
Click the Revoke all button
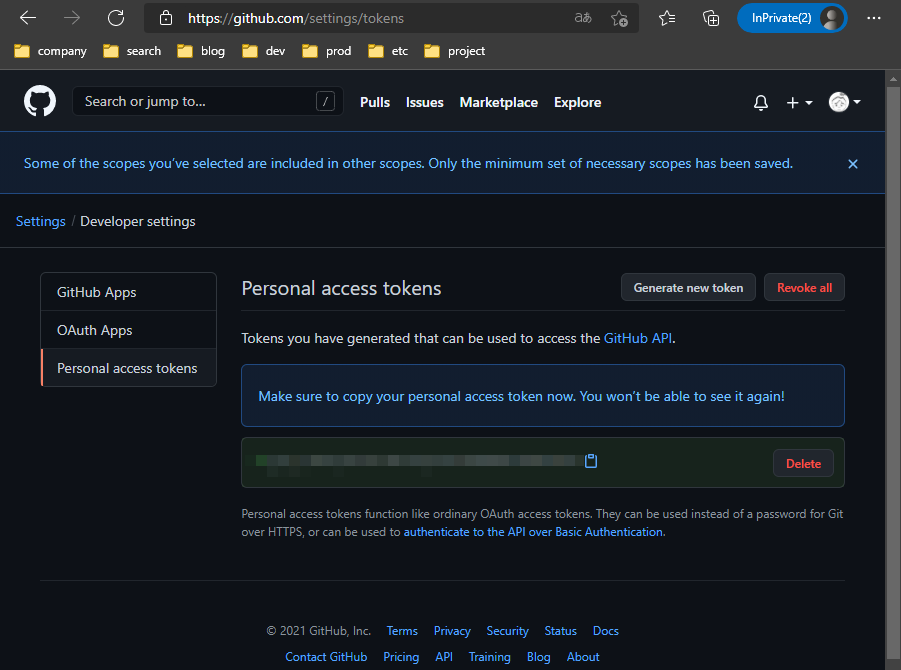tap(804, 287)
